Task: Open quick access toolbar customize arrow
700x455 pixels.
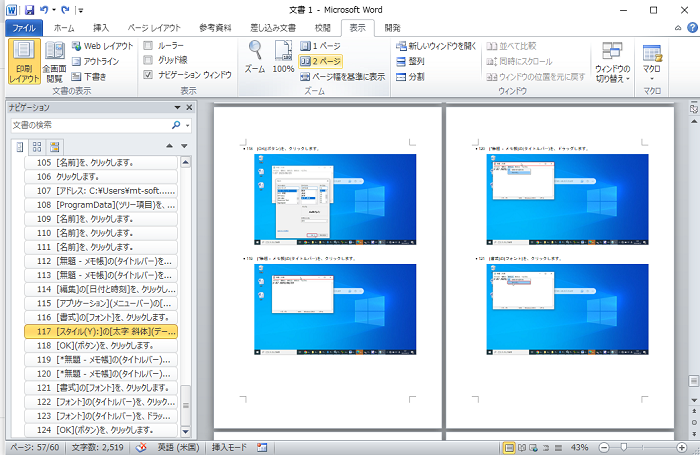Action: (x=80, y=10)
